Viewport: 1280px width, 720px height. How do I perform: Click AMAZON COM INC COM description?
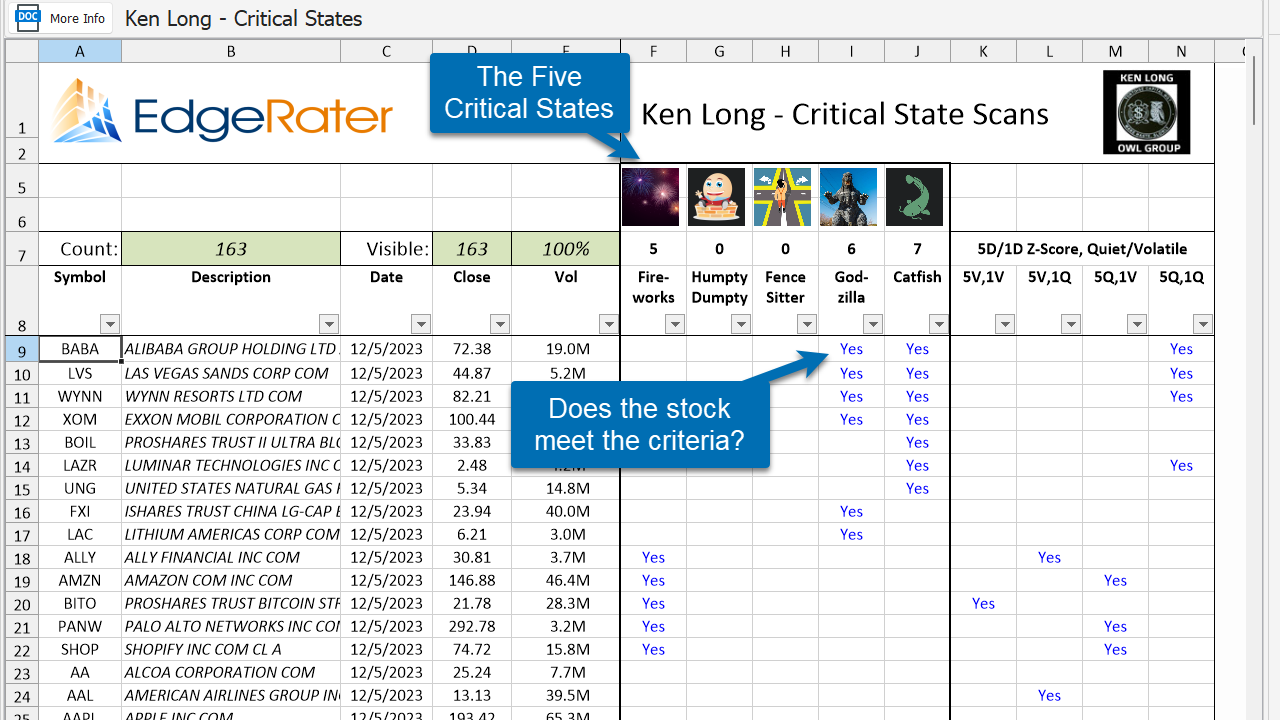(x=231, y=580)
